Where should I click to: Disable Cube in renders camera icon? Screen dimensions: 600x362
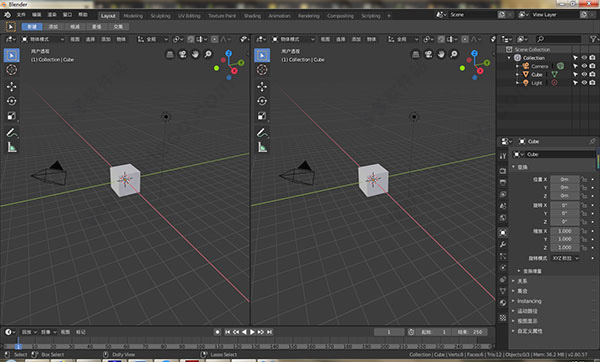592,74
